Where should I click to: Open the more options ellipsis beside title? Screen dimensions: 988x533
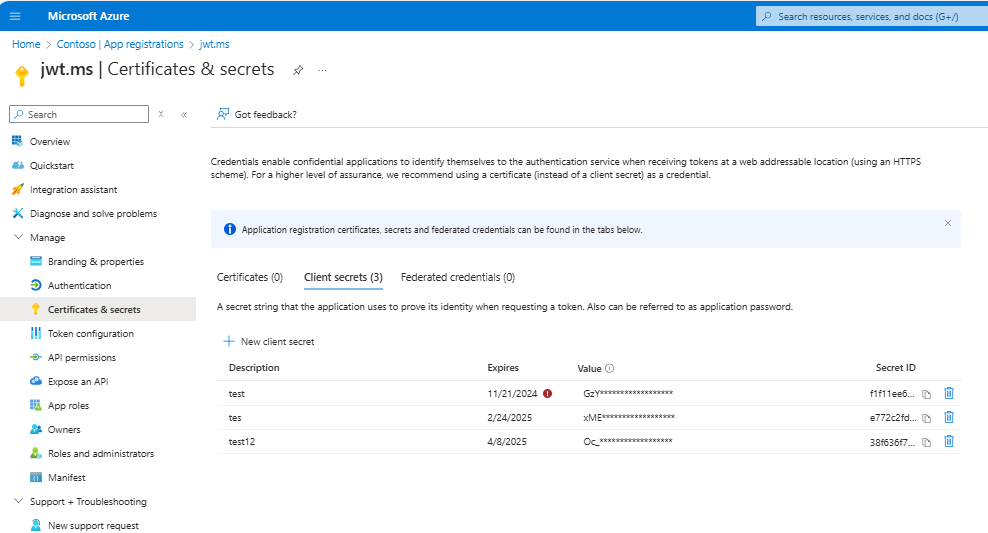[x=323, y=71]
